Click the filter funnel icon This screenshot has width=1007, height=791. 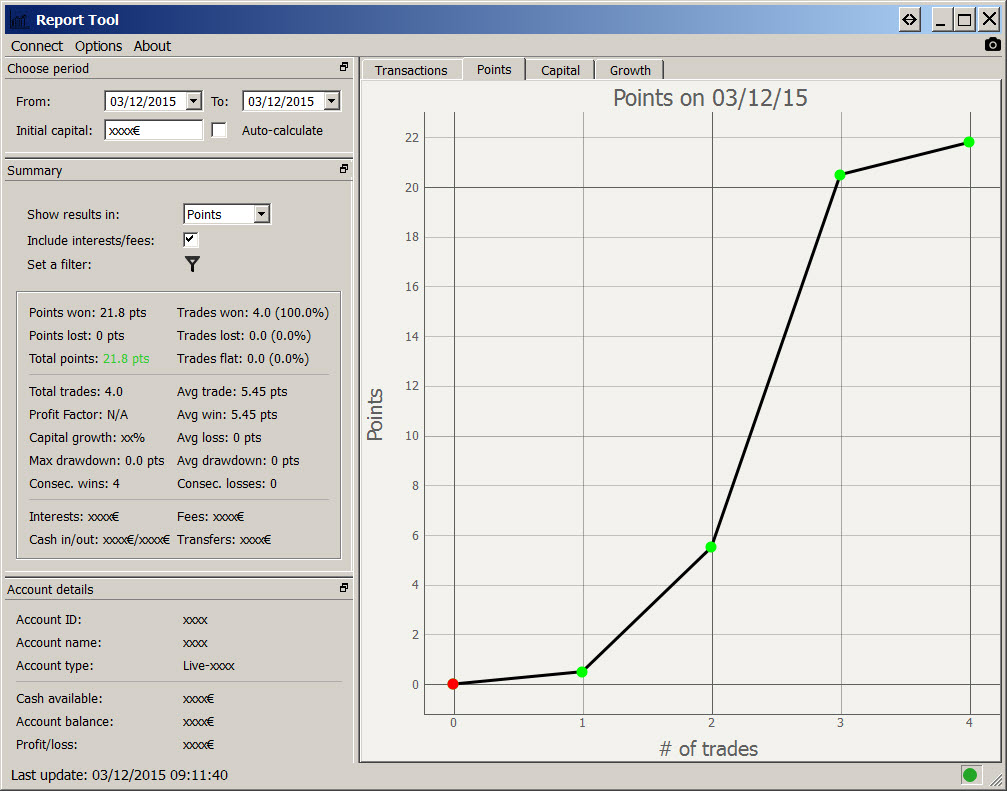click(x=192, y=264)
